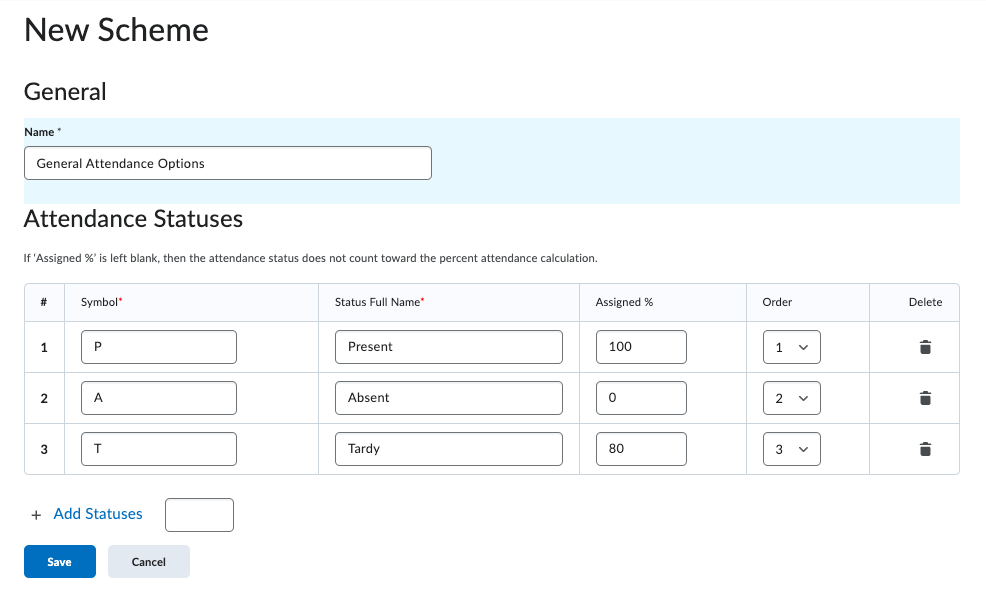Open the Order dropdown for Tardy
Screen dimensions: 986x591
pyautogui.click(x=791, y=449)
